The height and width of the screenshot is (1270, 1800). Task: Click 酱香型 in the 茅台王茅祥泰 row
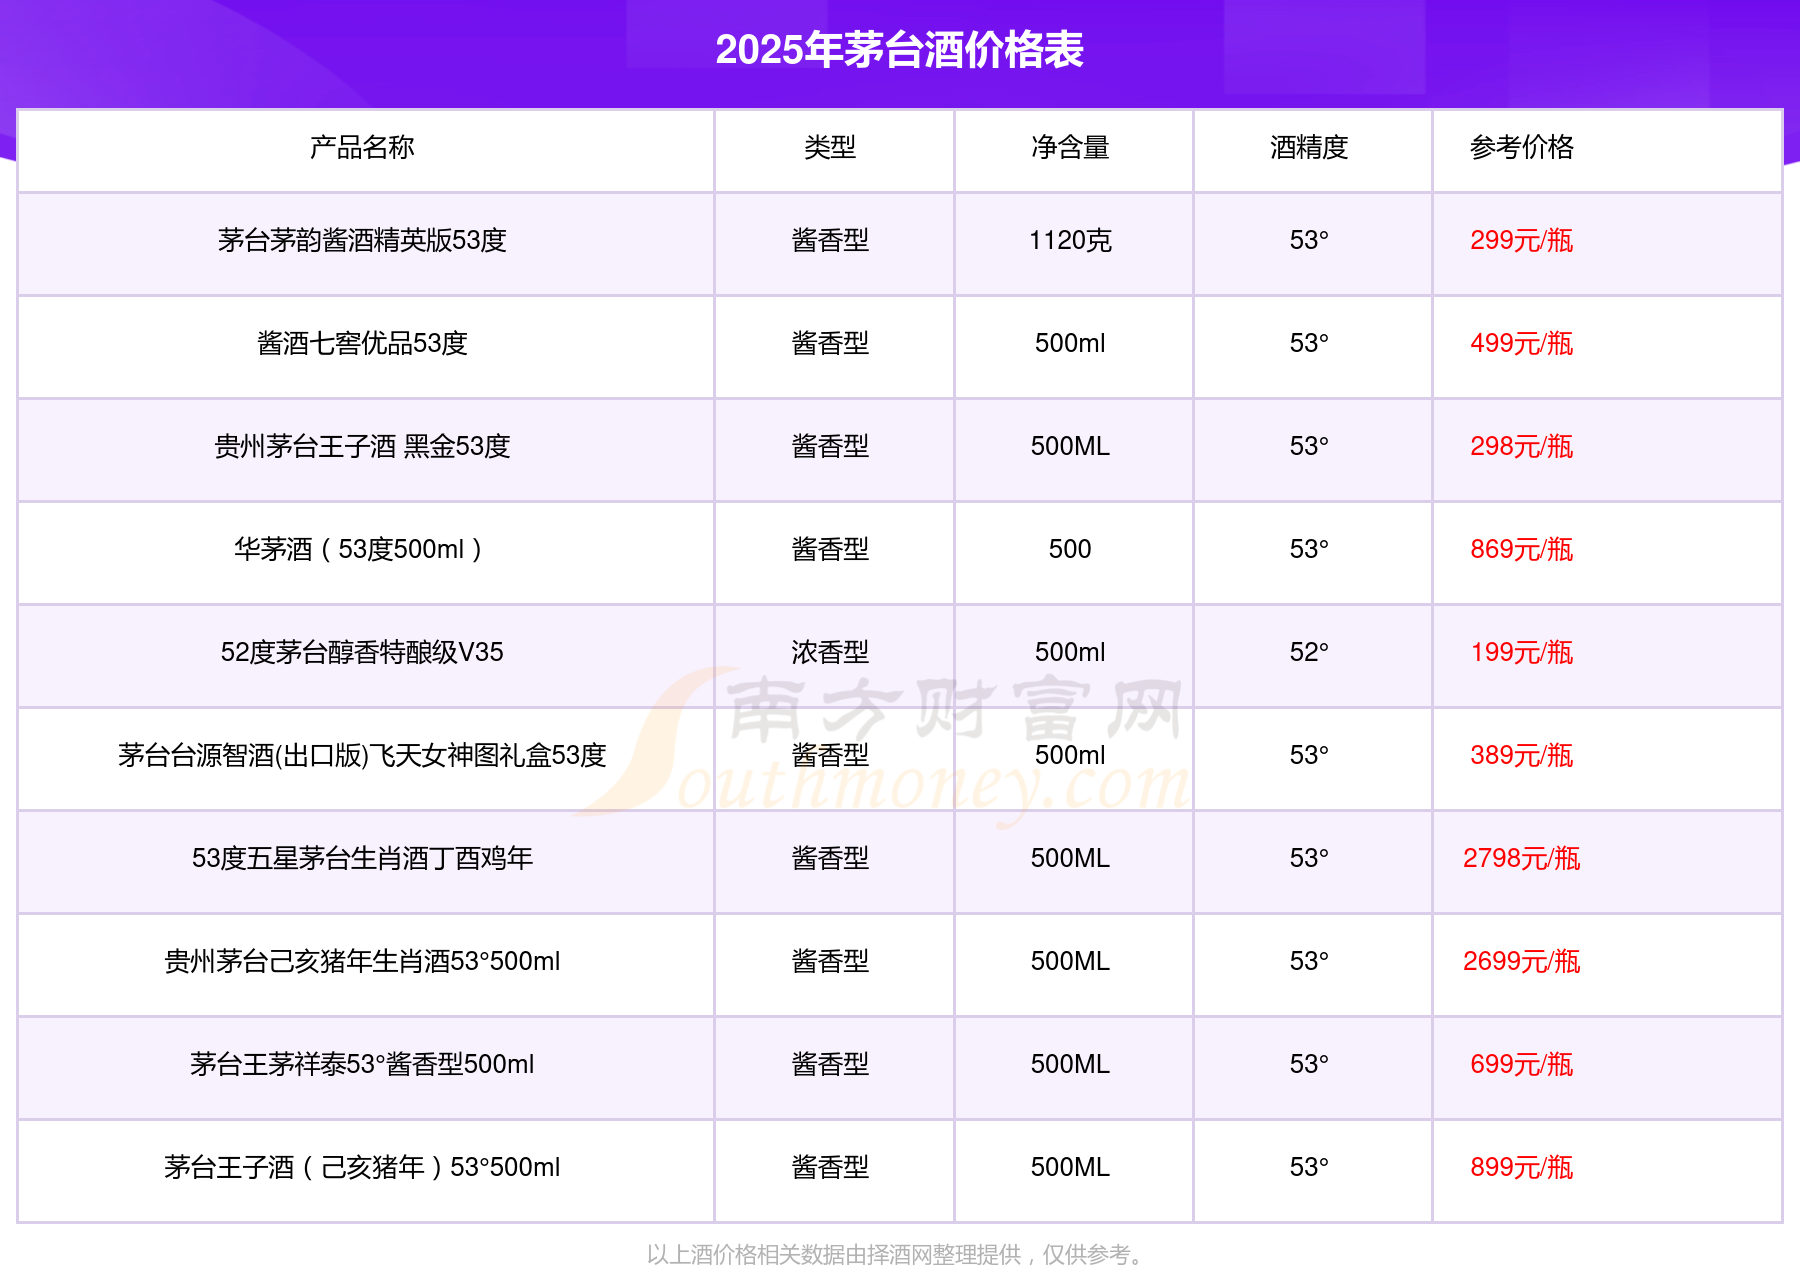830,1065
